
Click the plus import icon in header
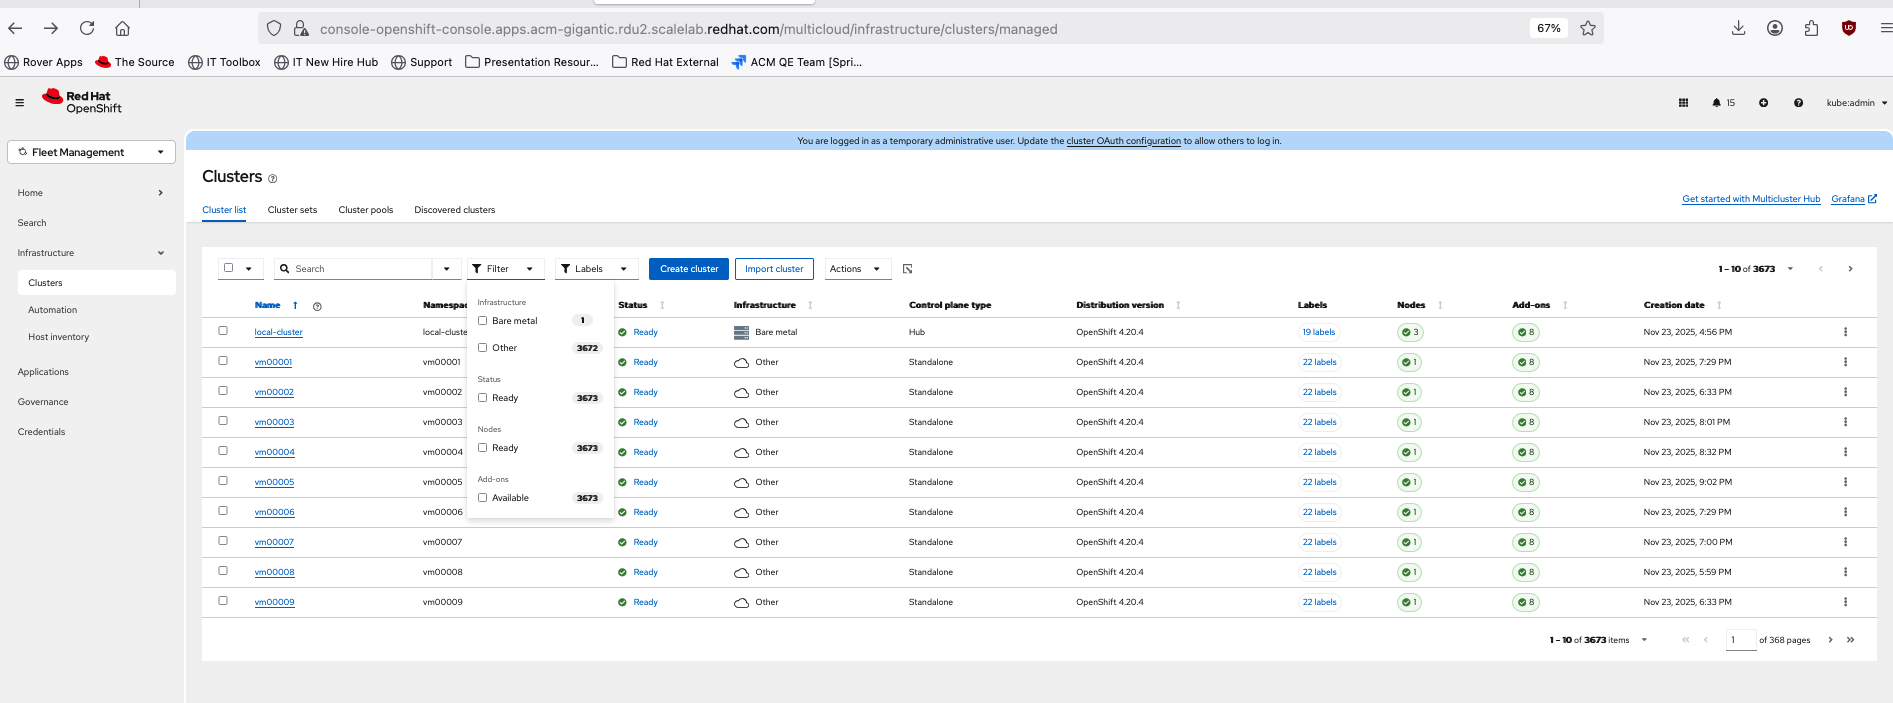(x=1763, y=103)
